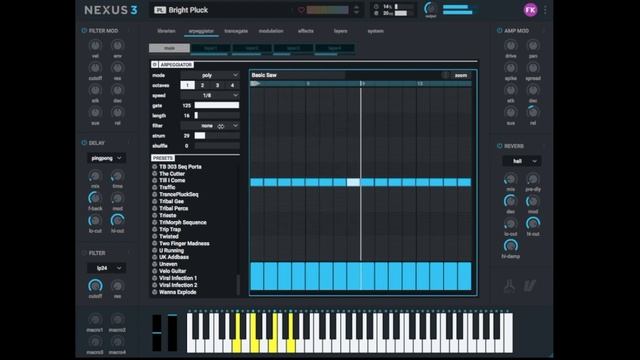The image size is (640, 360).
Task: Toggle the Delay power switch
Action: point(84,143)
